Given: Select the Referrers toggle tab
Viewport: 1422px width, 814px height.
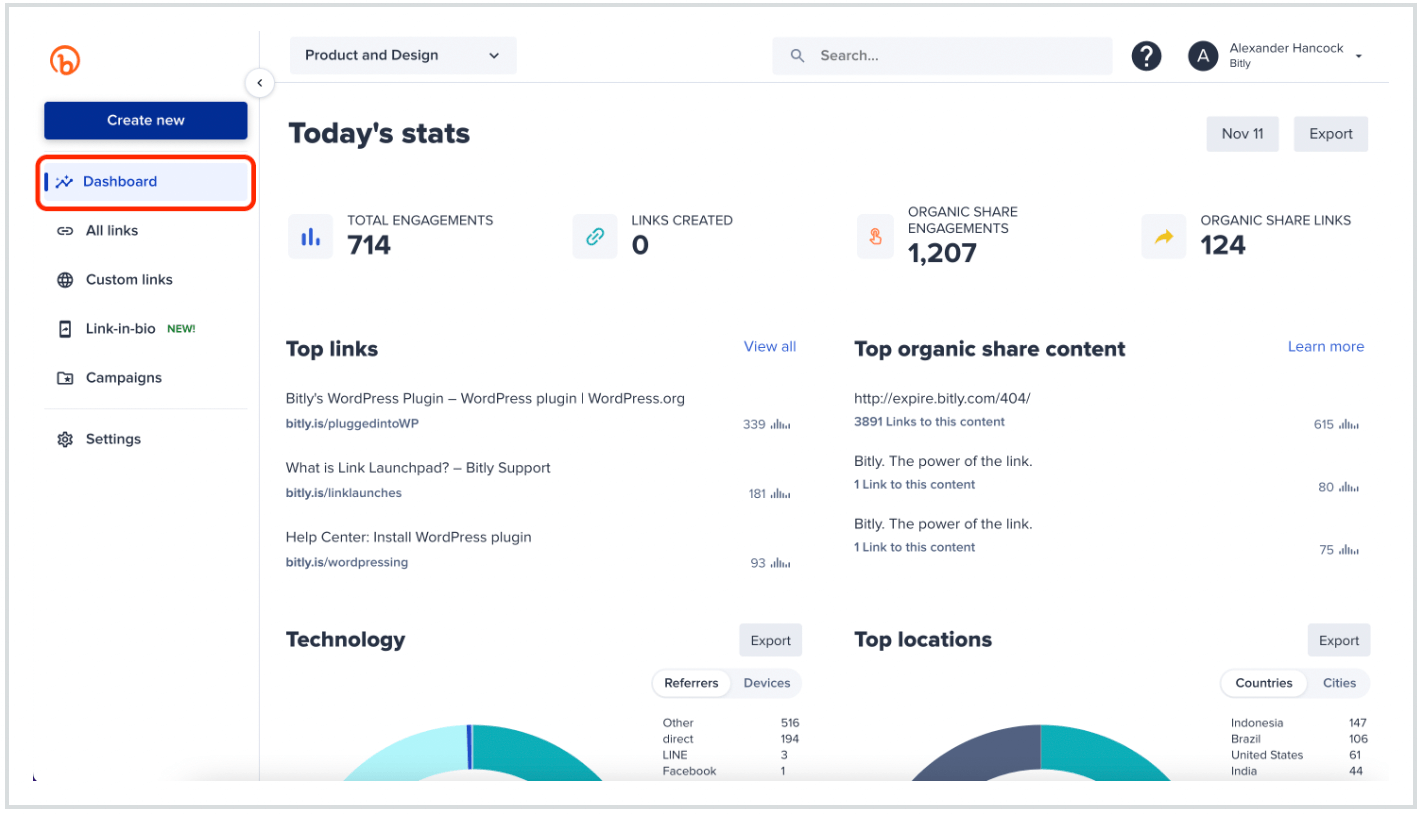Looking at the screenshot, I should tap(691, 683).
